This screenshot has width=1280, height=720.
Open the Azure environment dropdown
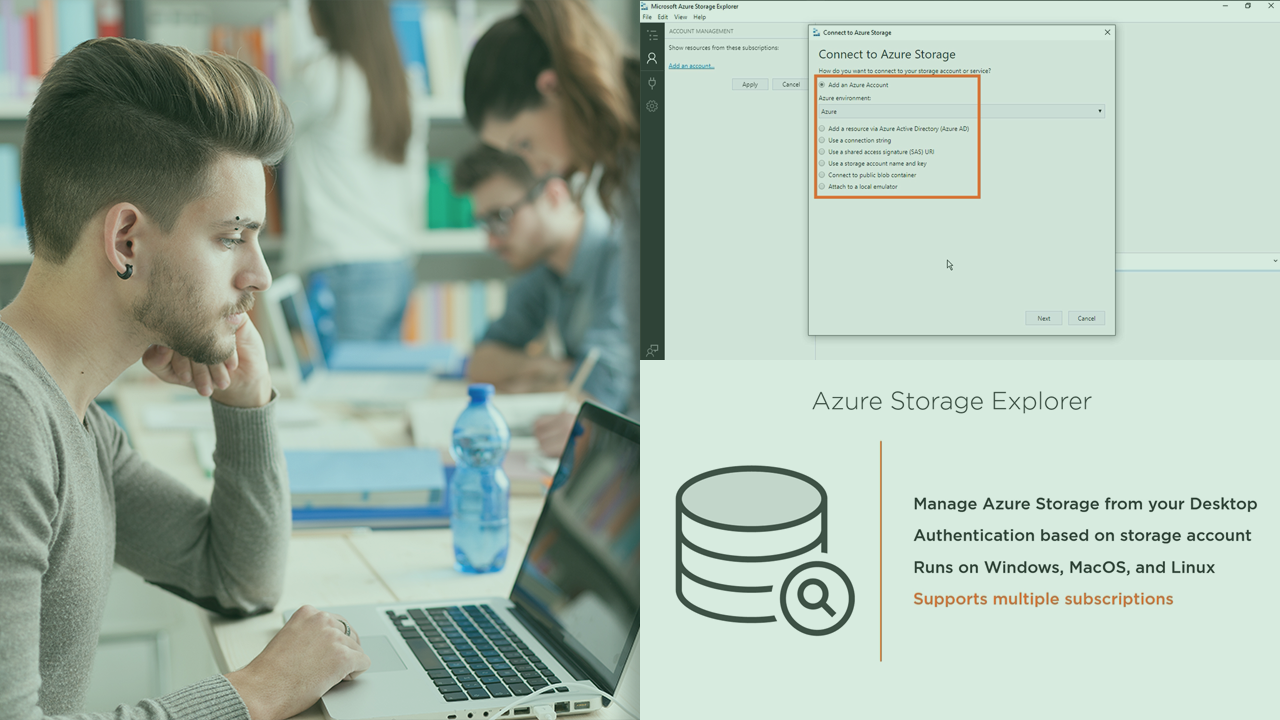[1100, 111]
